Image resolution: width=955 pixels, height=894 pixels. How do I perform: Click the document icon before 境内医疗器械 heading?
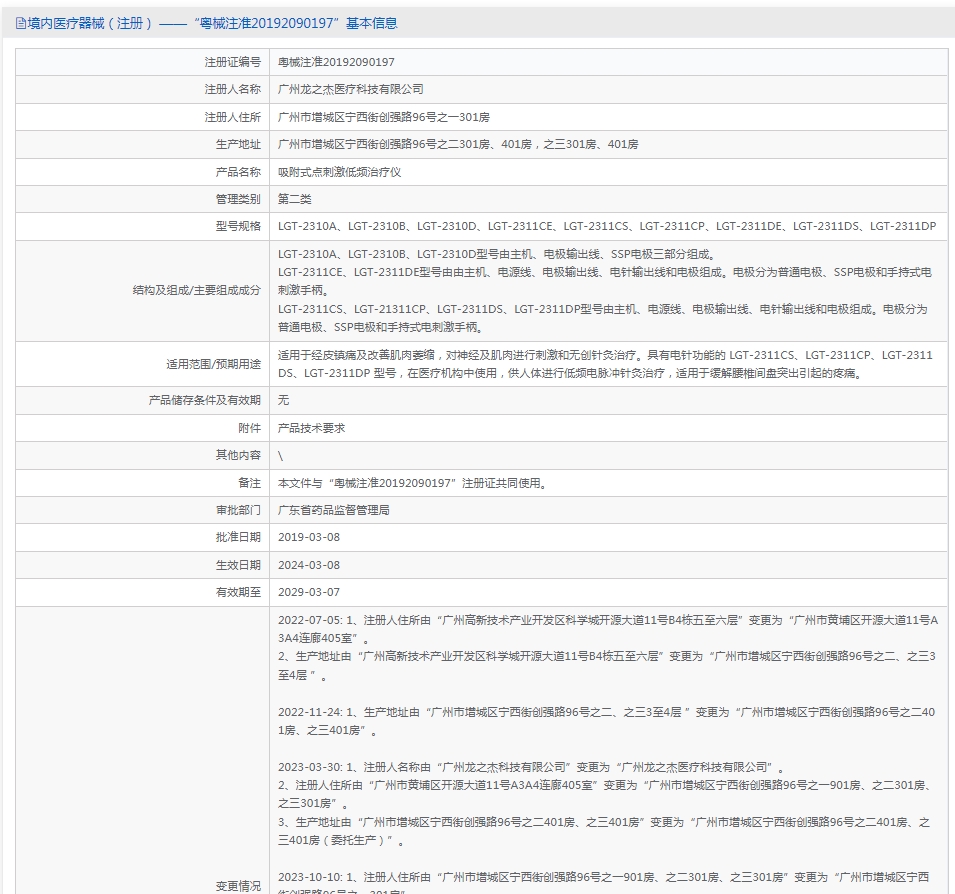[21, 24]
